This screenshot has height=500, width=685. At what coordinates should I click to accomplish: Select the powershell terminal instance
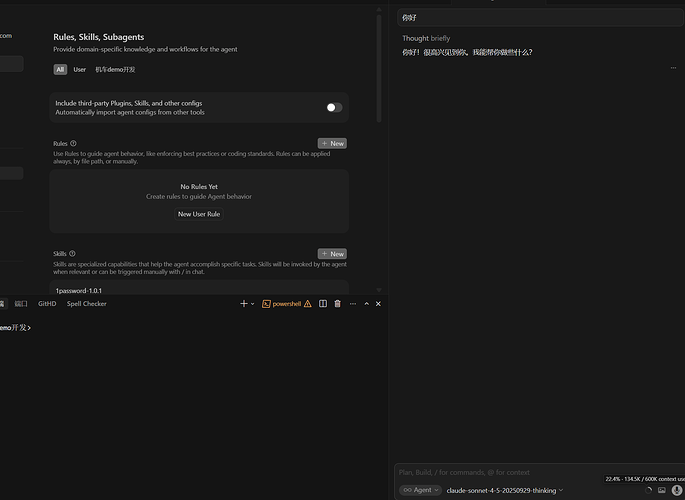[x=282, y=304]
